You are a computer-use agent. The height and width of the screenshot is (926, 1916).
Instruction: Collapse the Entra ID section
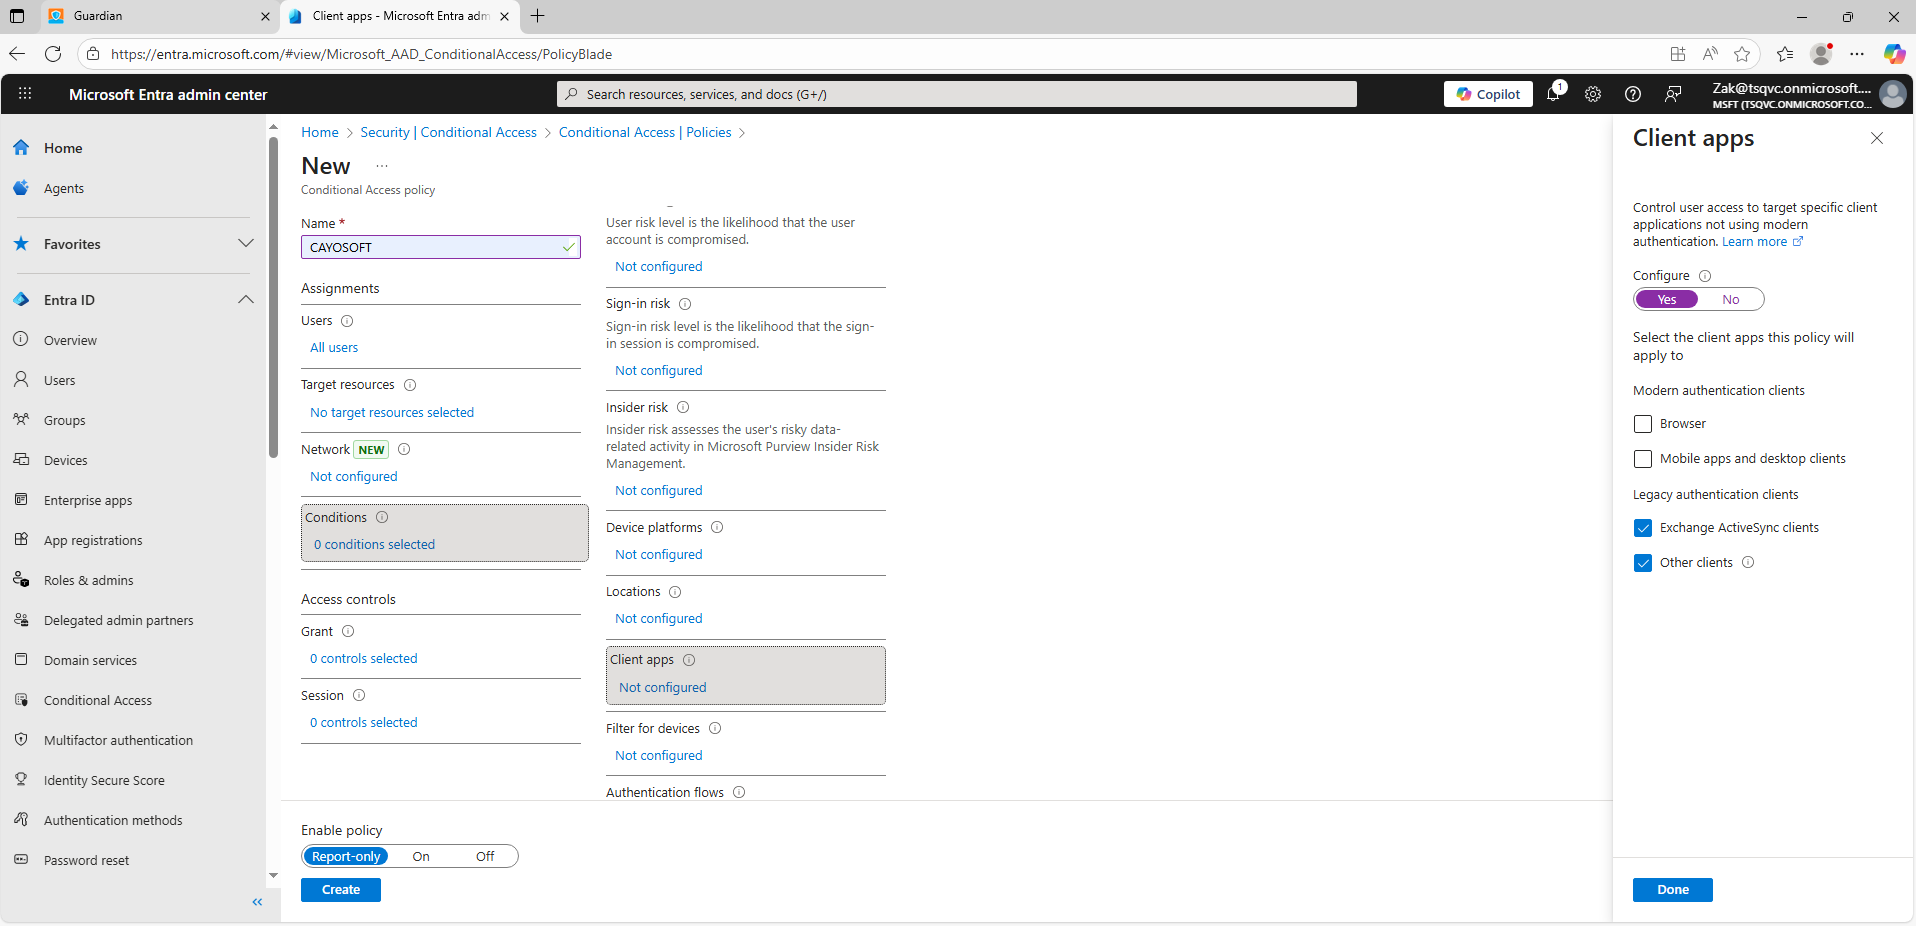tap(246, 300)
